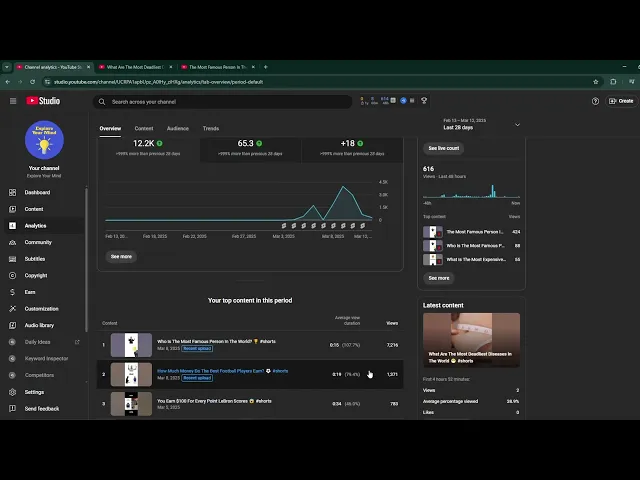Click the thumbnail of top content row 1
This screenshot has width=640, height=480.
[x=131, y=345]
